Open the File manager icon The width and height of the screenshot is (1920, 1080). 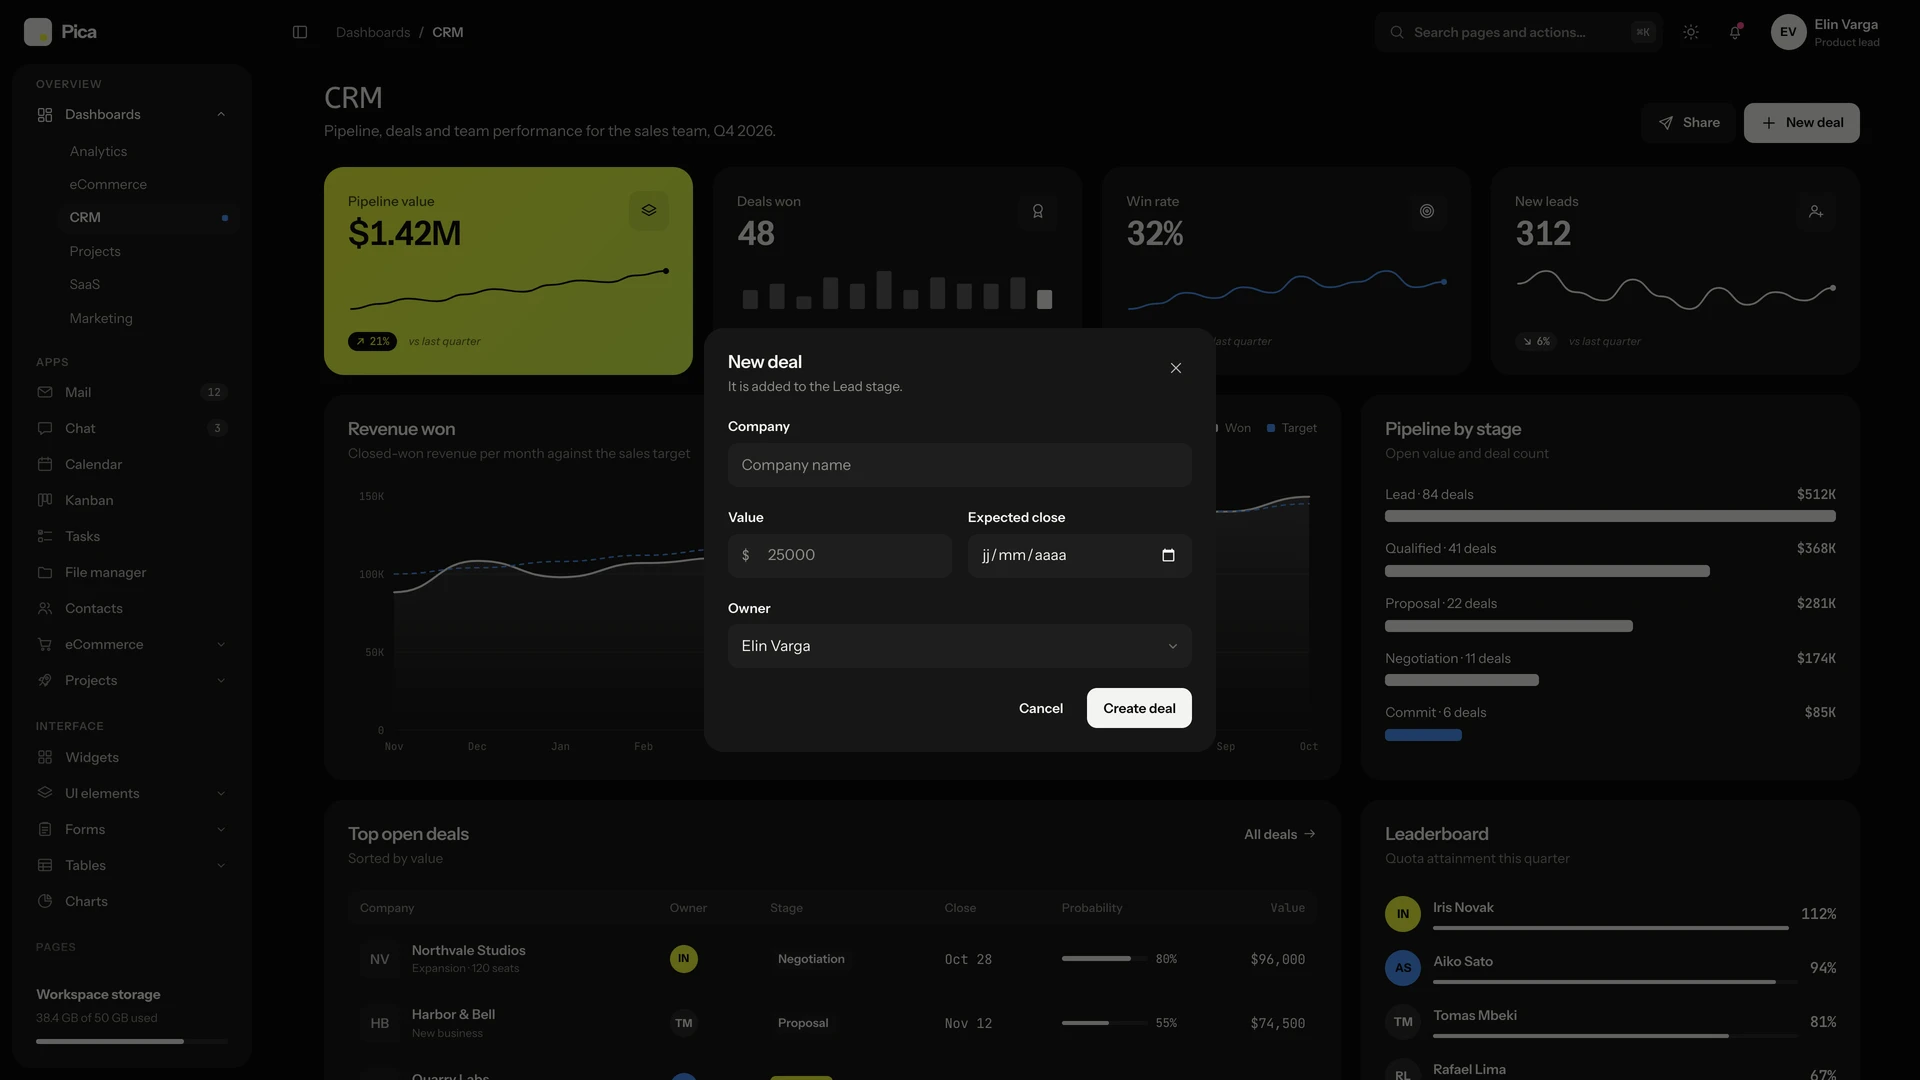click(x=45, y=572)
